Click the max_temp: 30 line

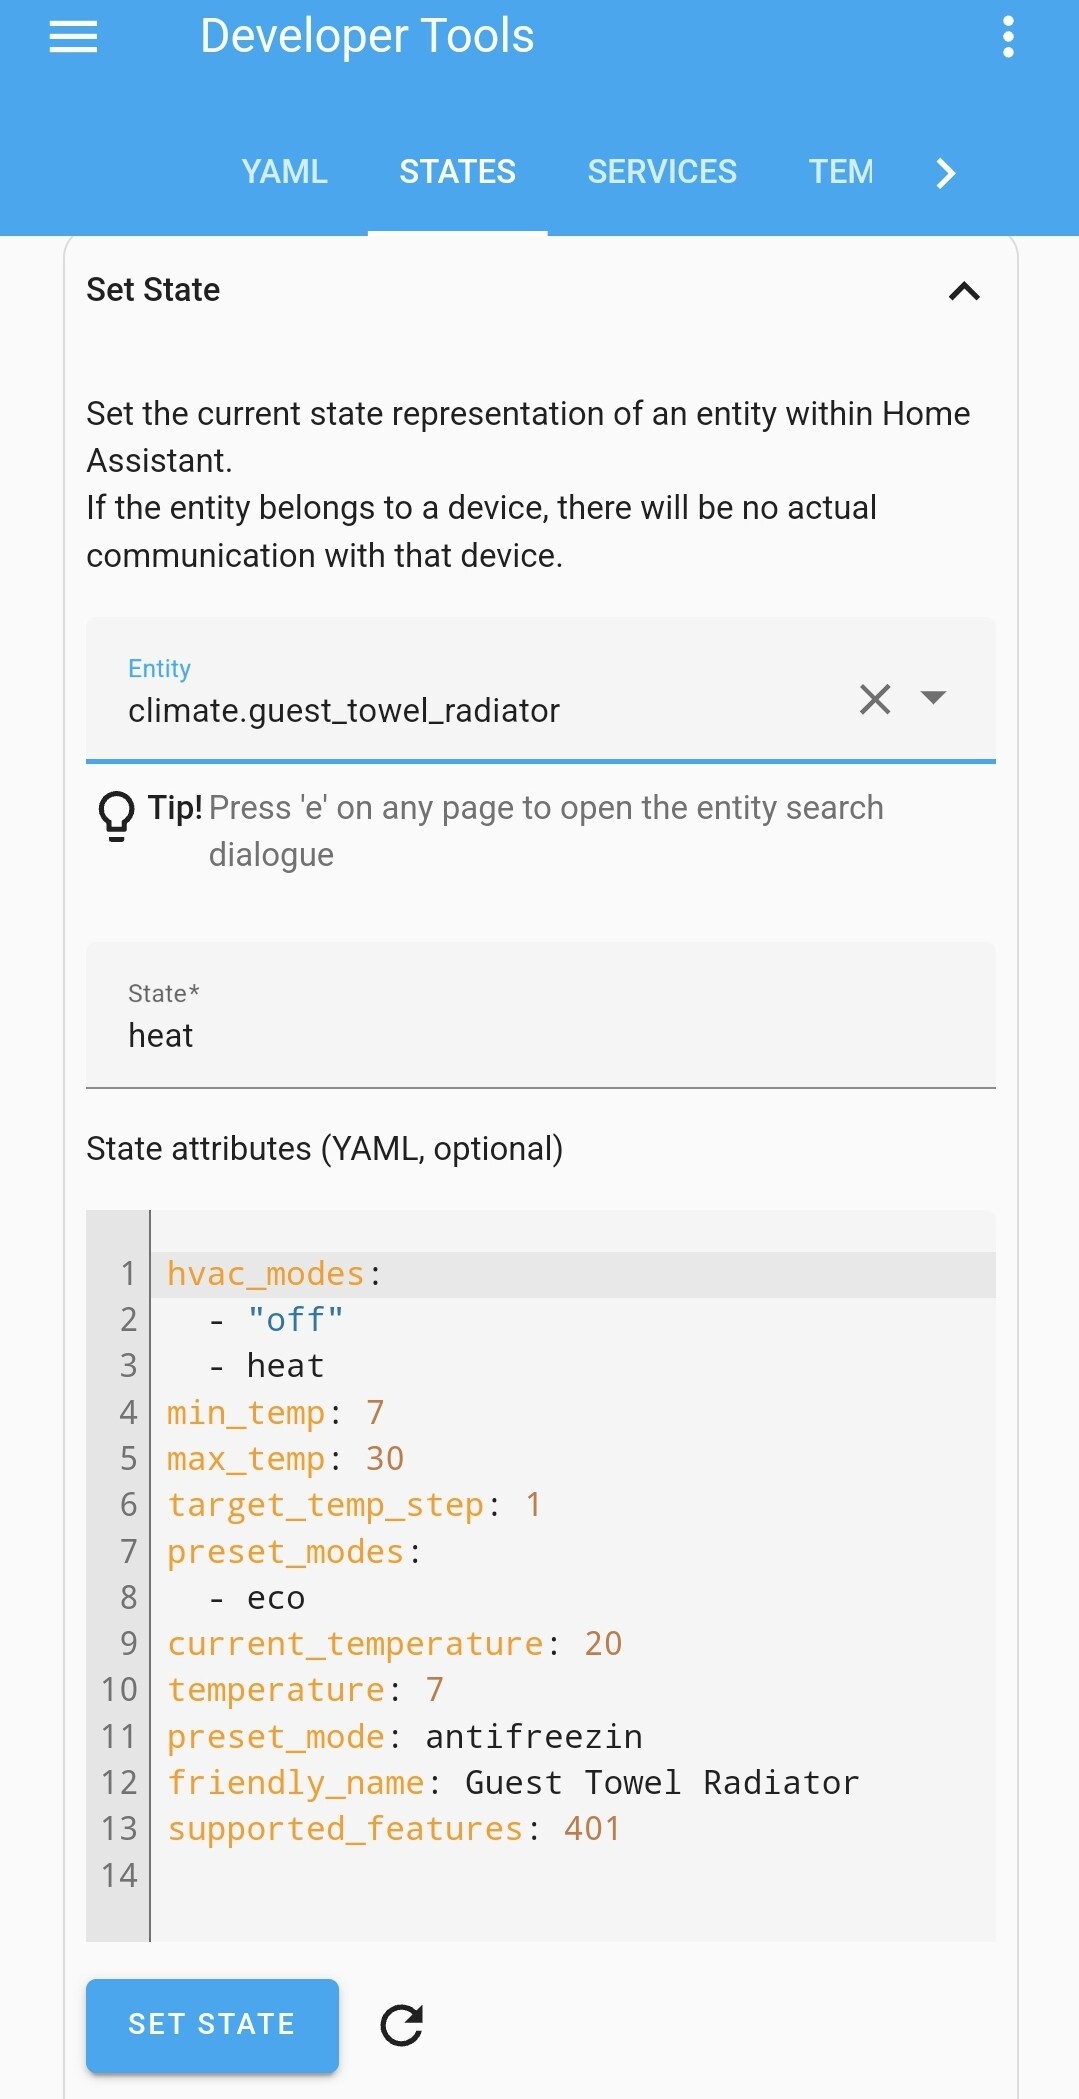point(285,1459)
